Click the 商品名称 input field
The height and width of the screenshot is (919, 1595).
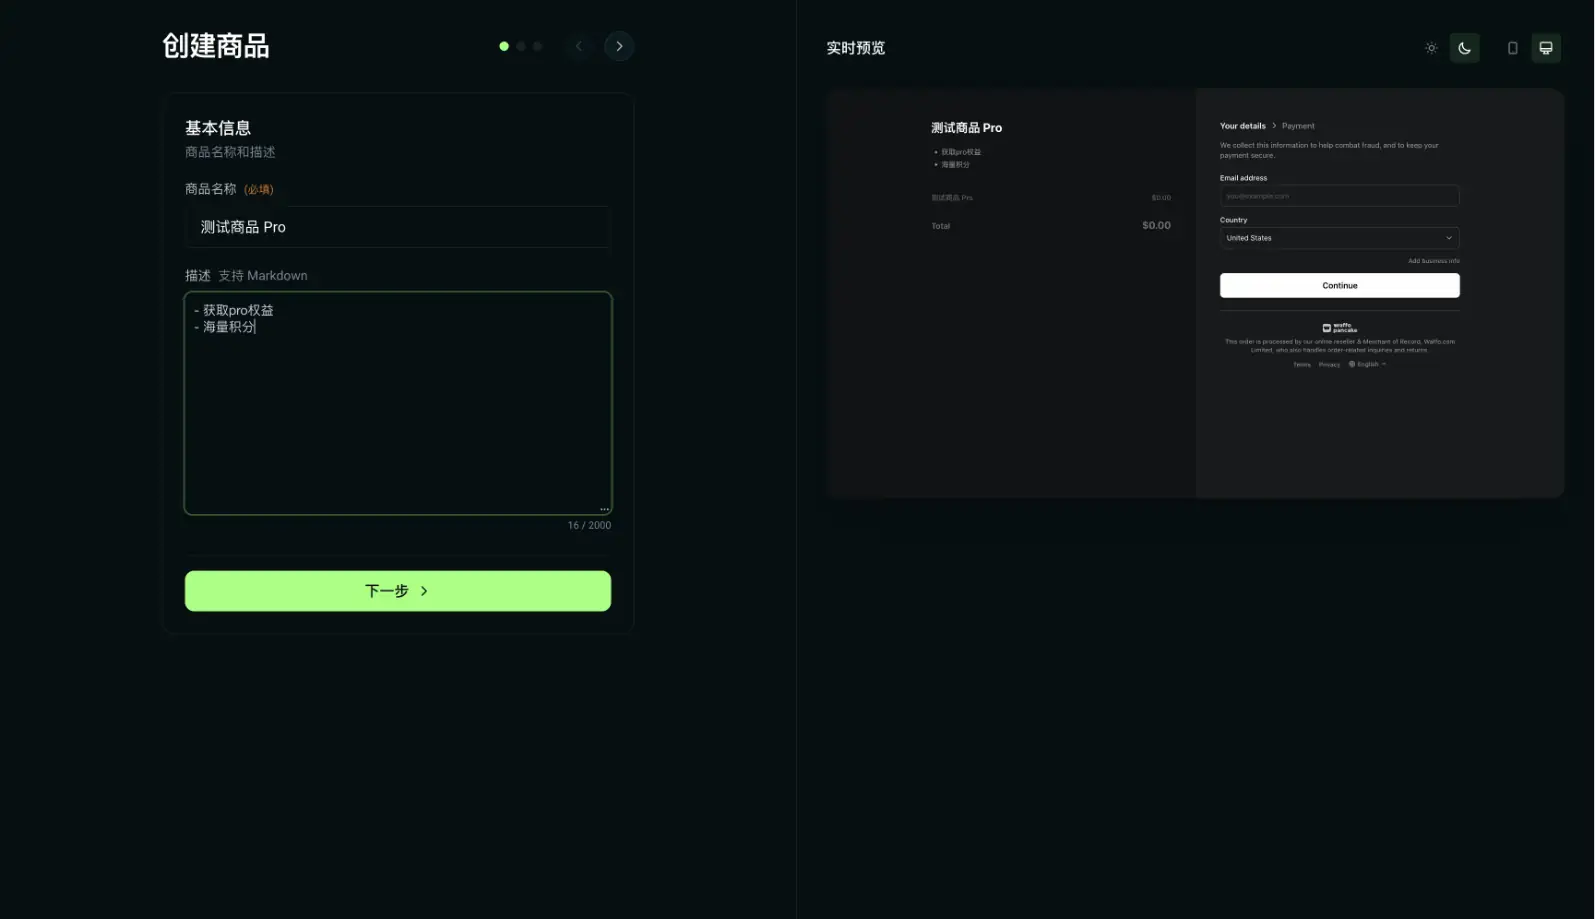tap(398, 227)
